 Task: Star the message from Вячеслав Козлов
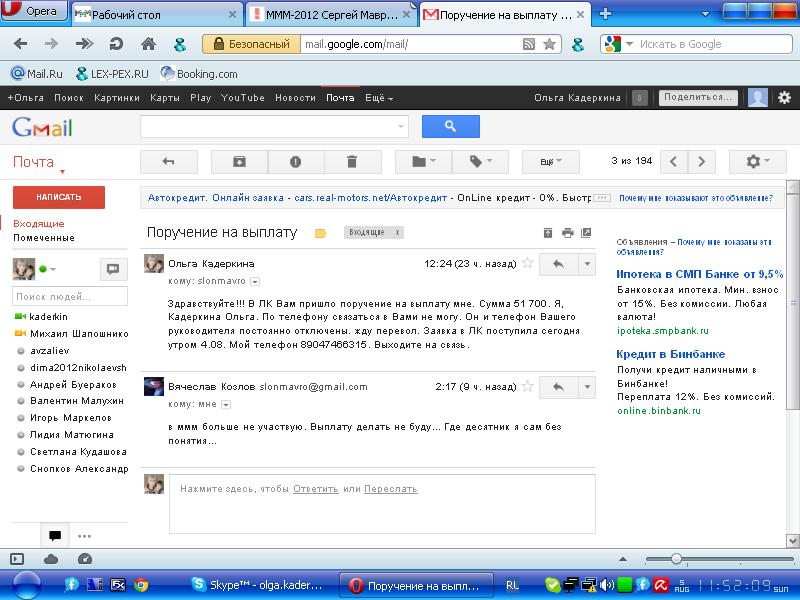click(528, 386)
